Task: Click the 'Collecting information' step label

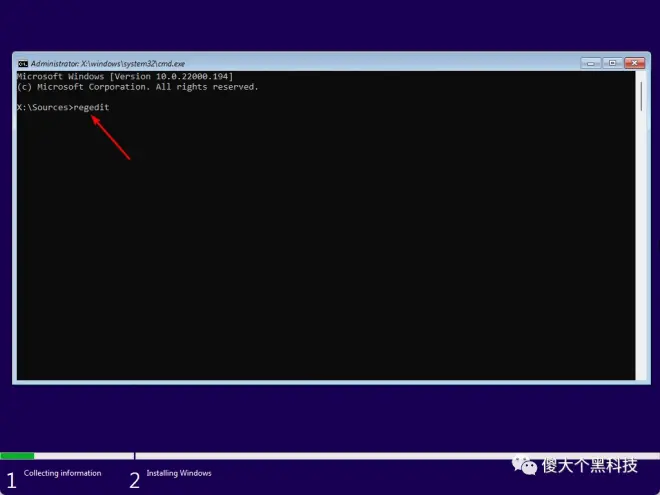Action: coord(62,473)
